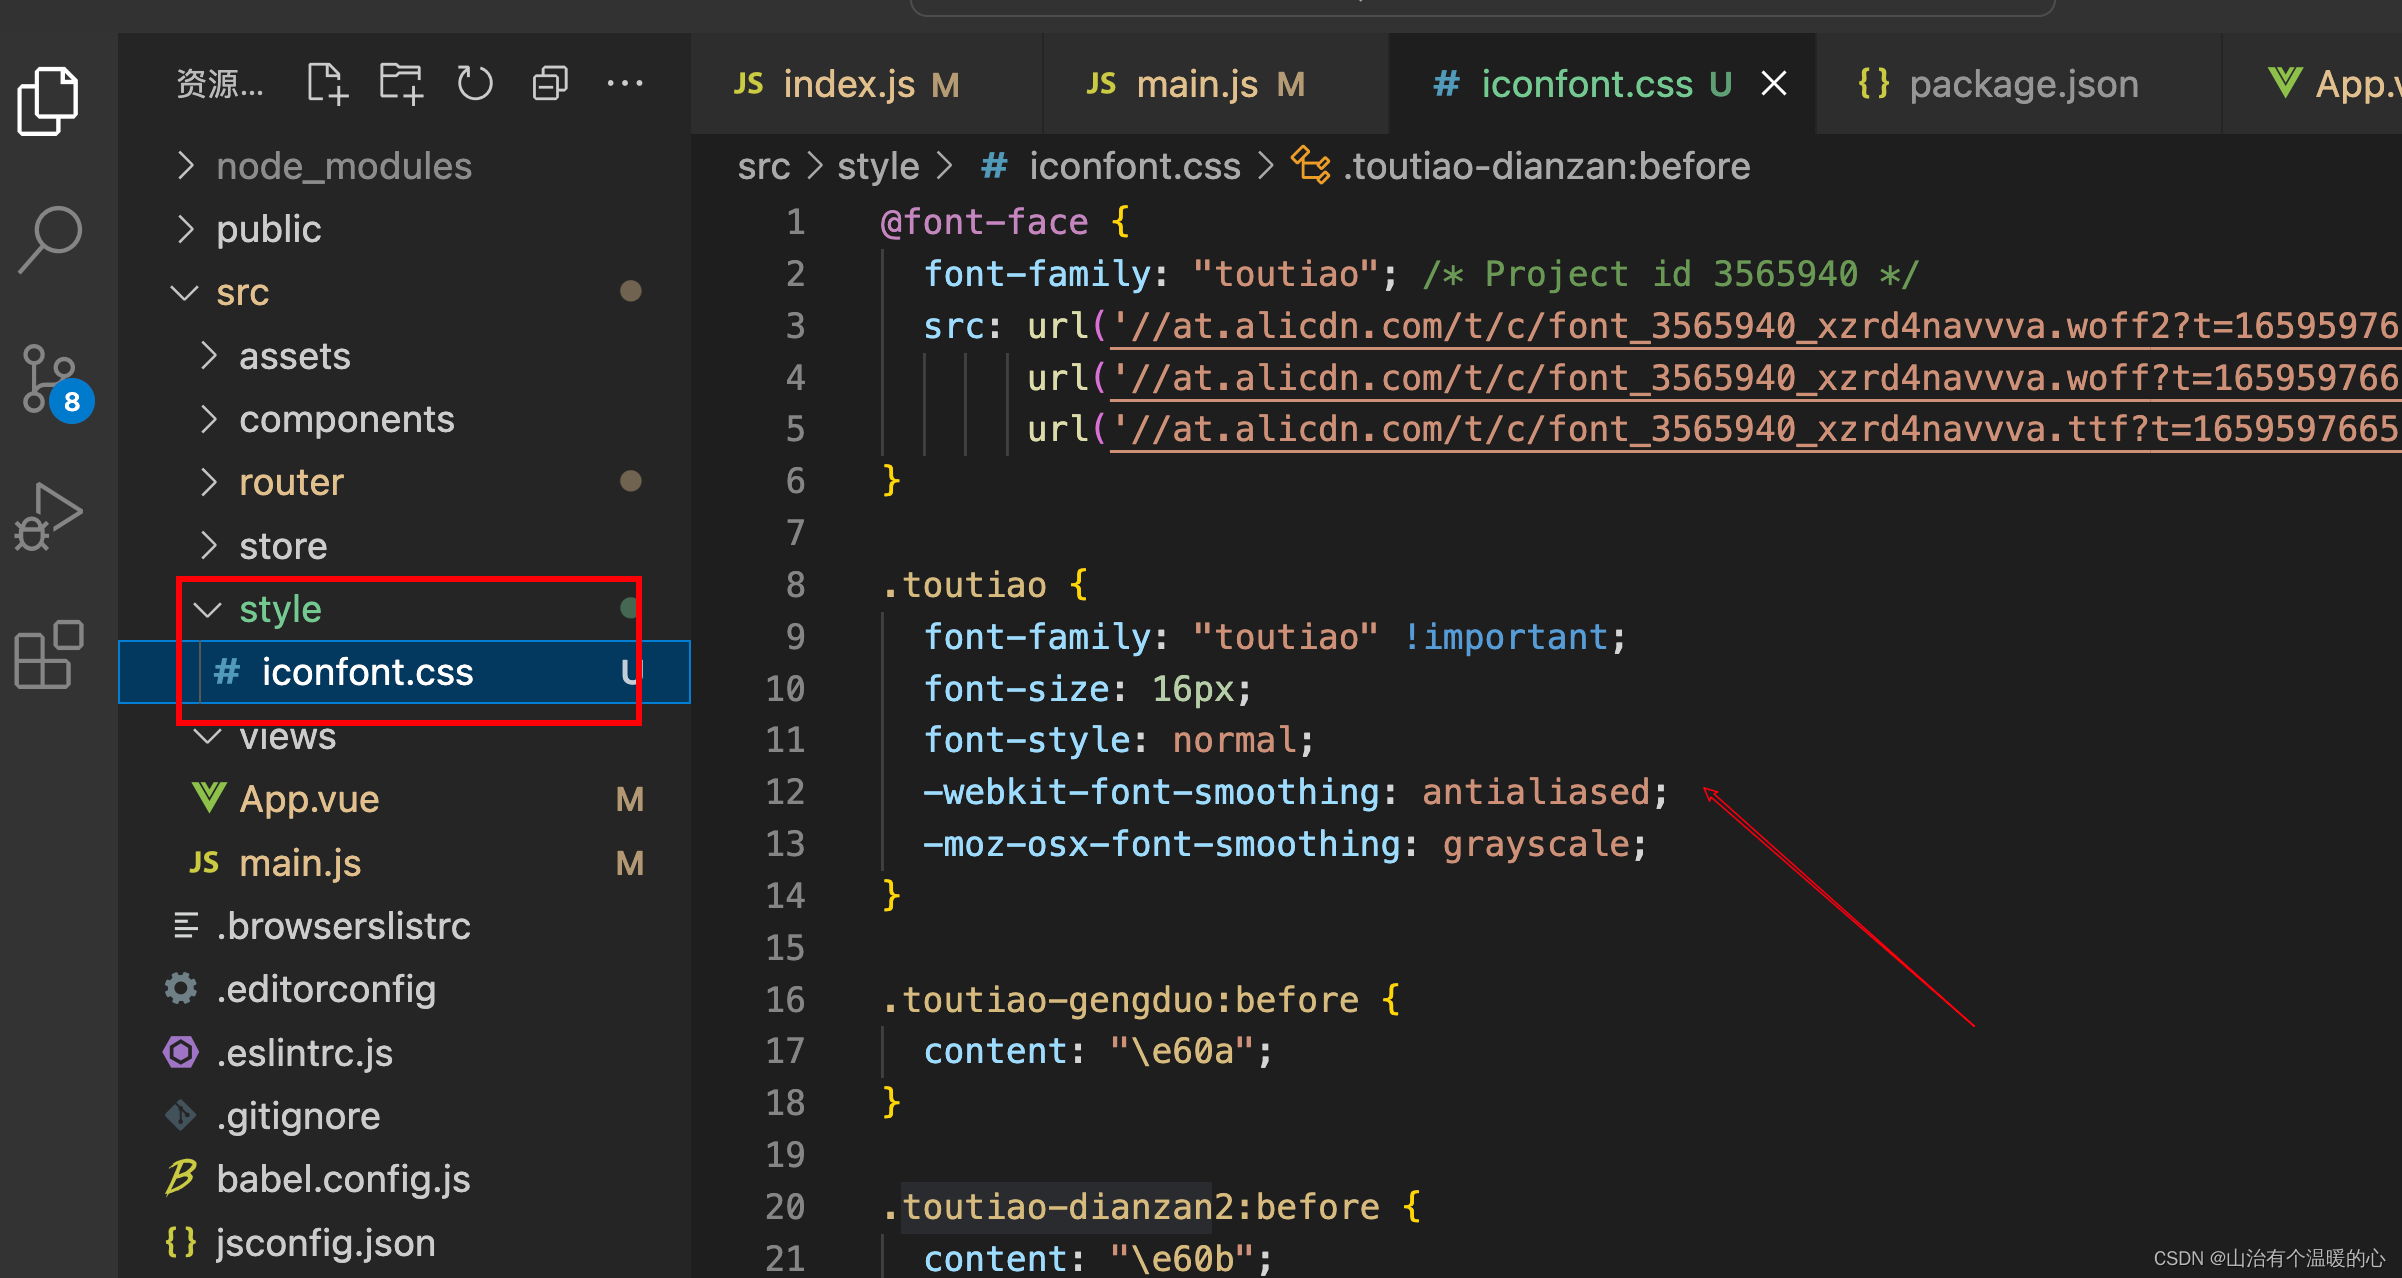Switch to the package.json tab

(x=2022, y=85)
